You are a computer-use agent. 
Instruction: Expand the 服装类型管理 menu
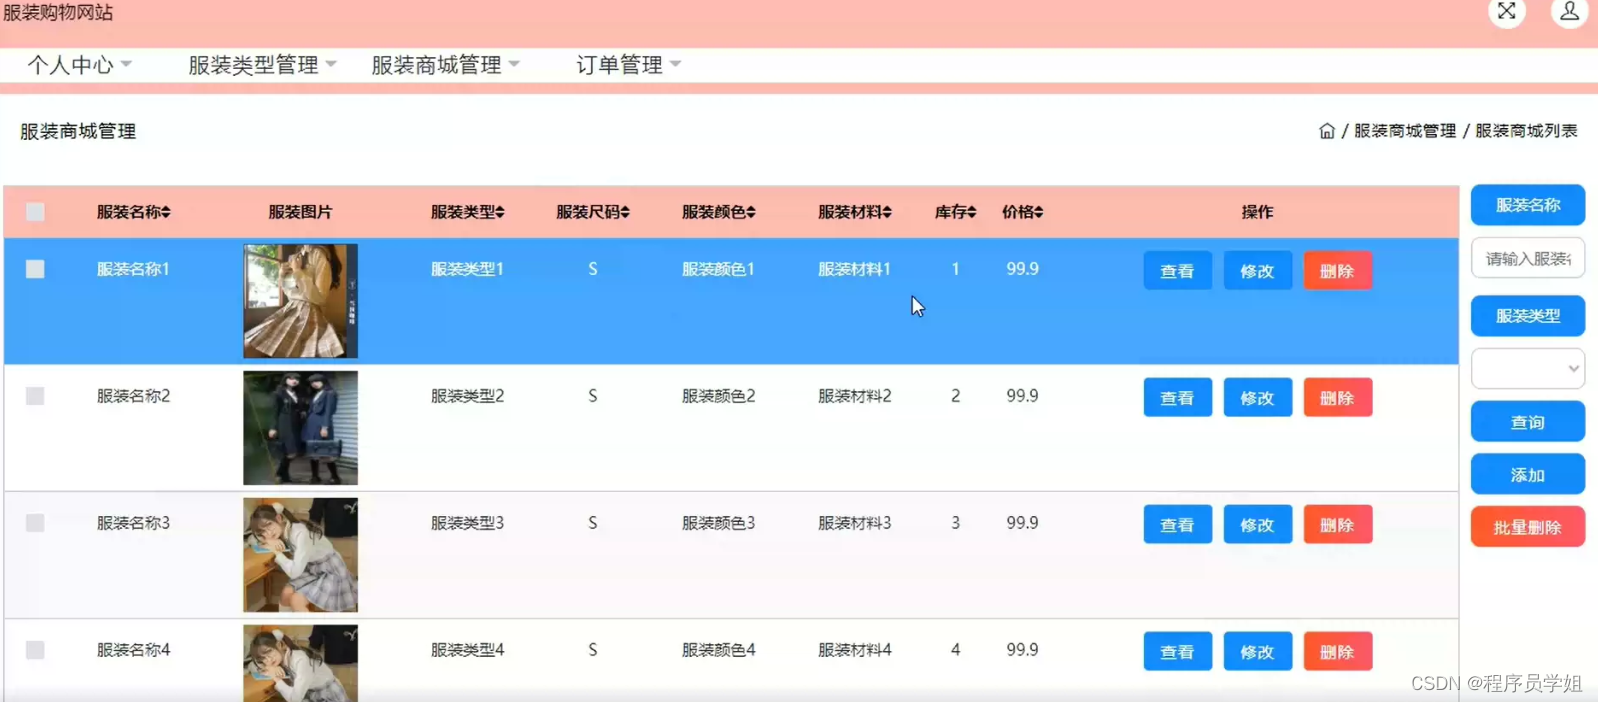coord(262,65)
